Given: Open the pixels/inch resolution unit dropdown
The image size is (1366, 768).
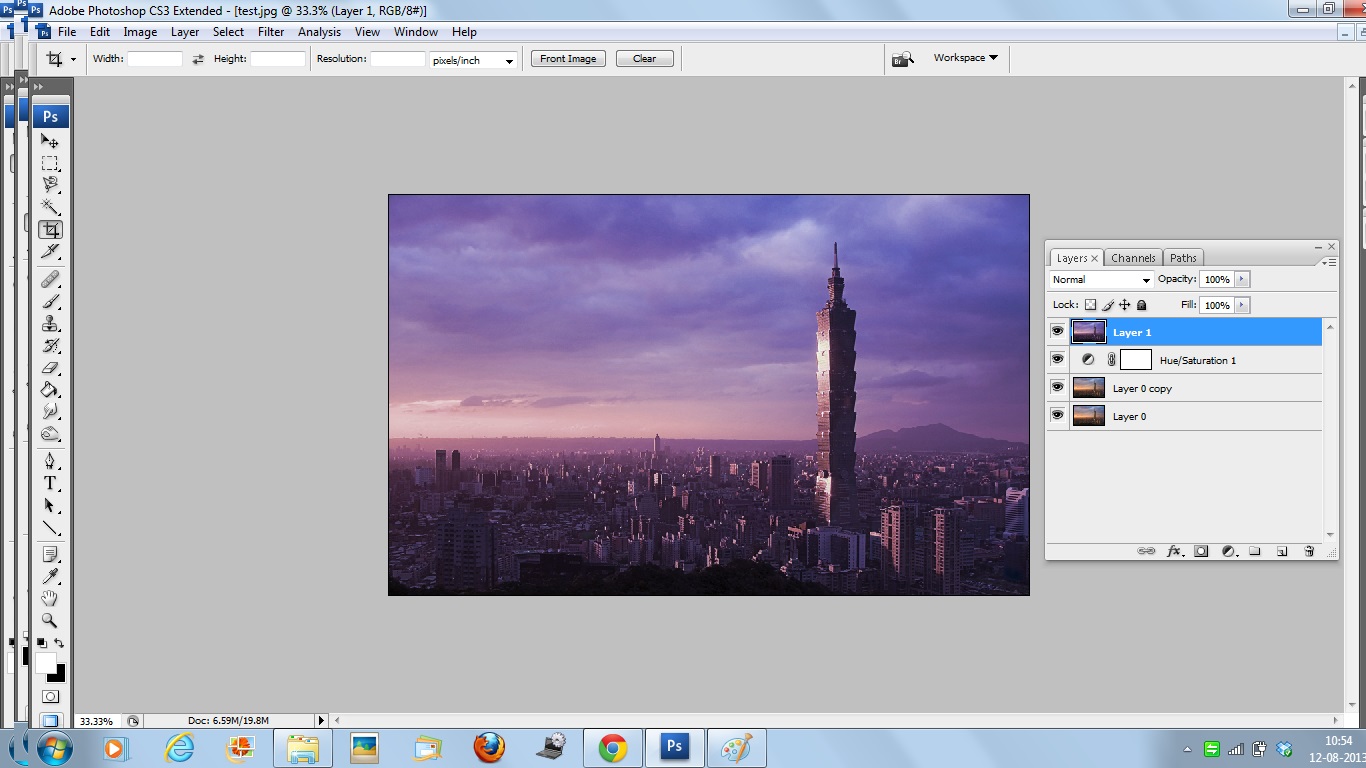Looking at the screenshot, I should (474, 60).
